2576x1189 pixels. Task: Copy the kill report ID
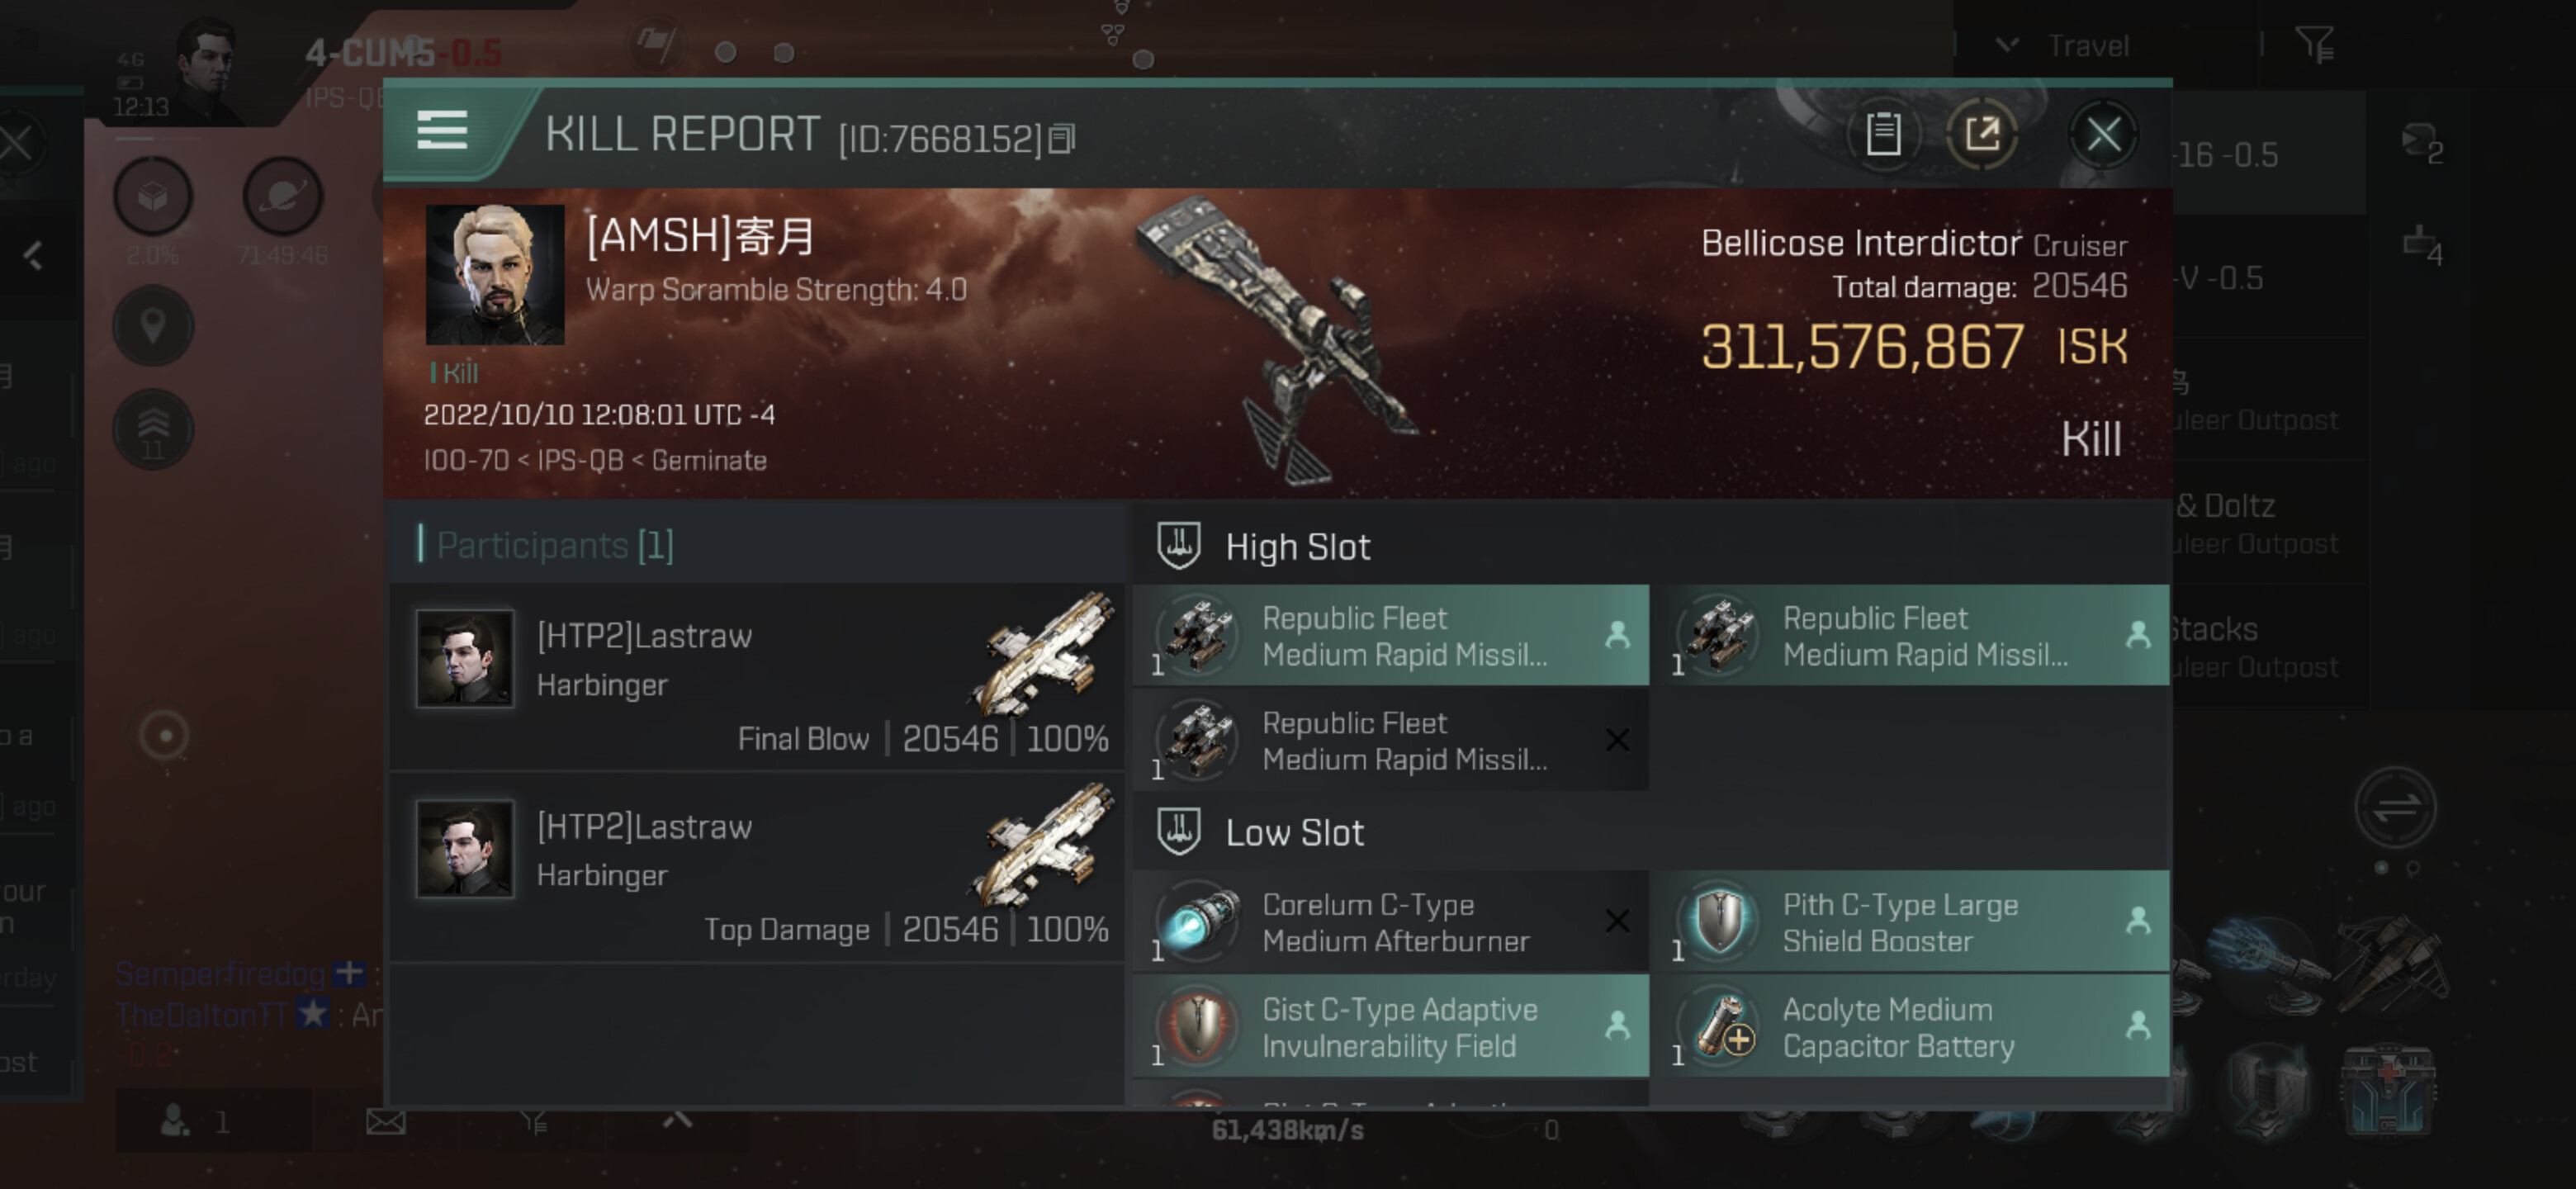tap(1062, 138)
